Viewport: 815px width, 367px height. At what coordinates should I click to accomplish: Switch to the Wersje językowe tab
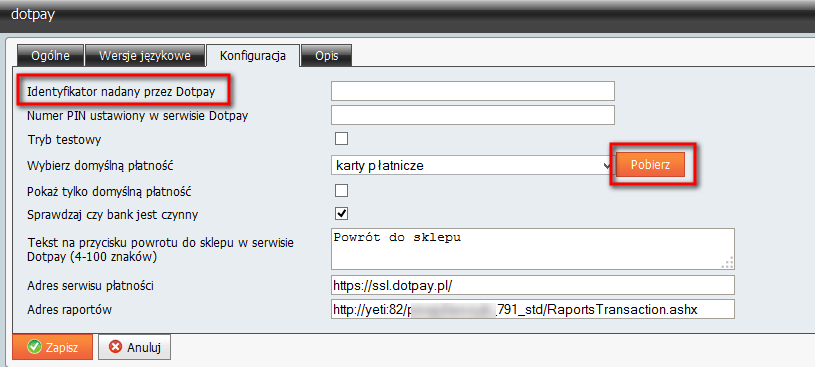point(145,56)
